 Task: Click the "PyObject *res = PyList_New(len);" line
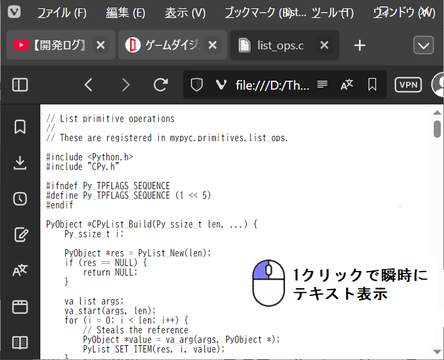pos(138,253)
